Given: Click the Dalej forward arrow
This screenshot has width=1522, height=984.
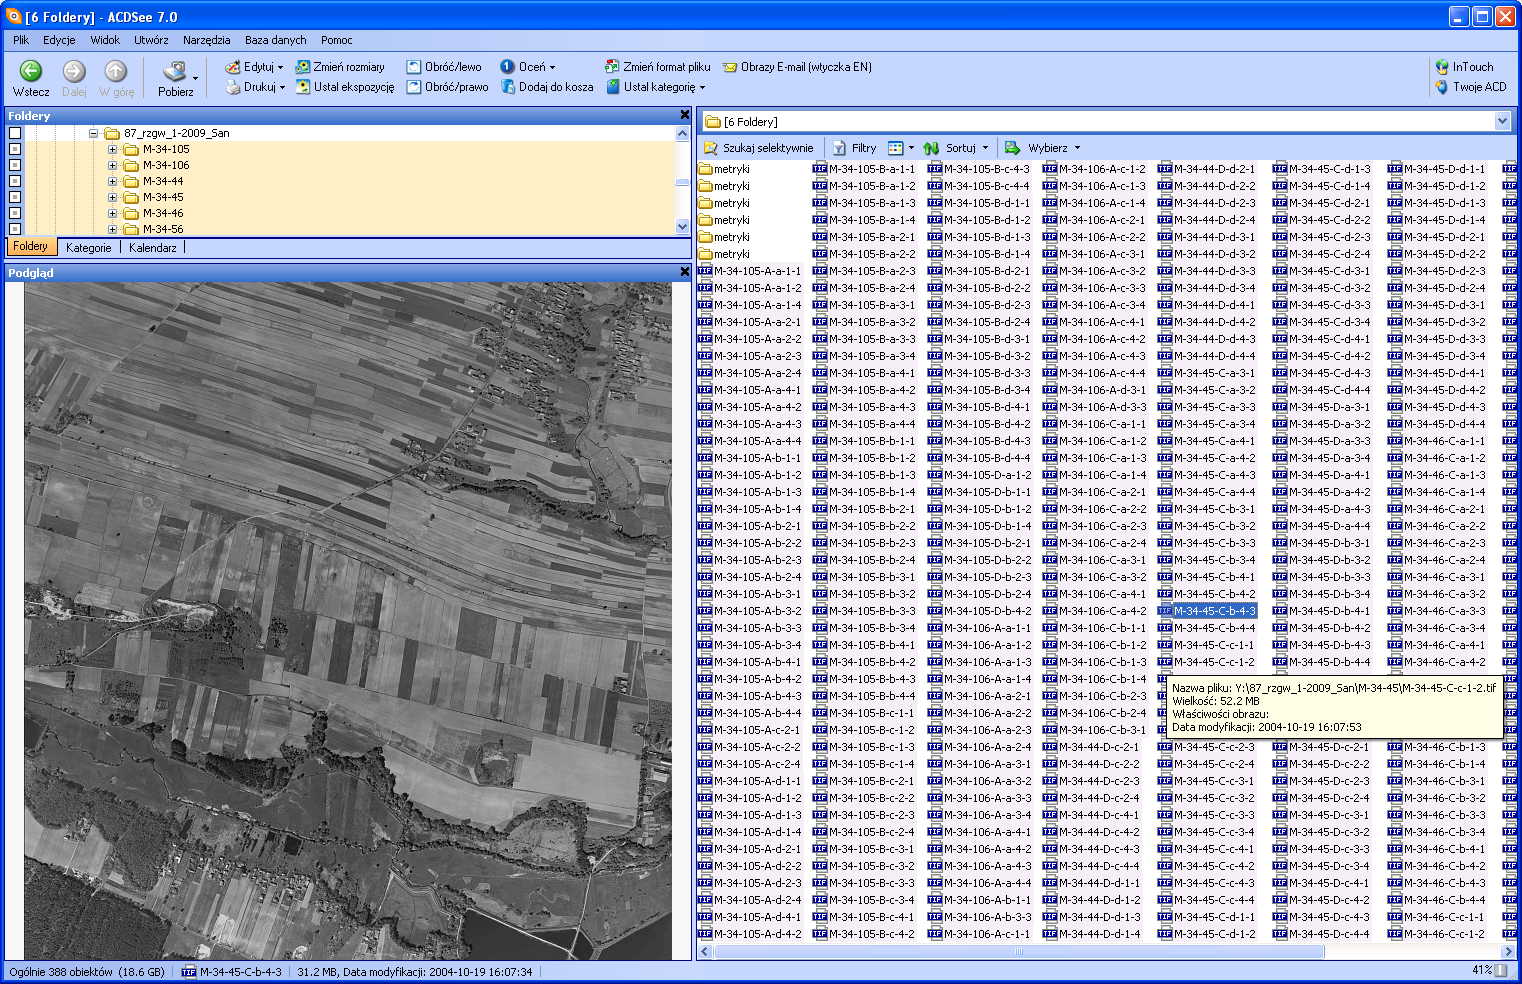Looking at the screenshot, I should 74,78.
